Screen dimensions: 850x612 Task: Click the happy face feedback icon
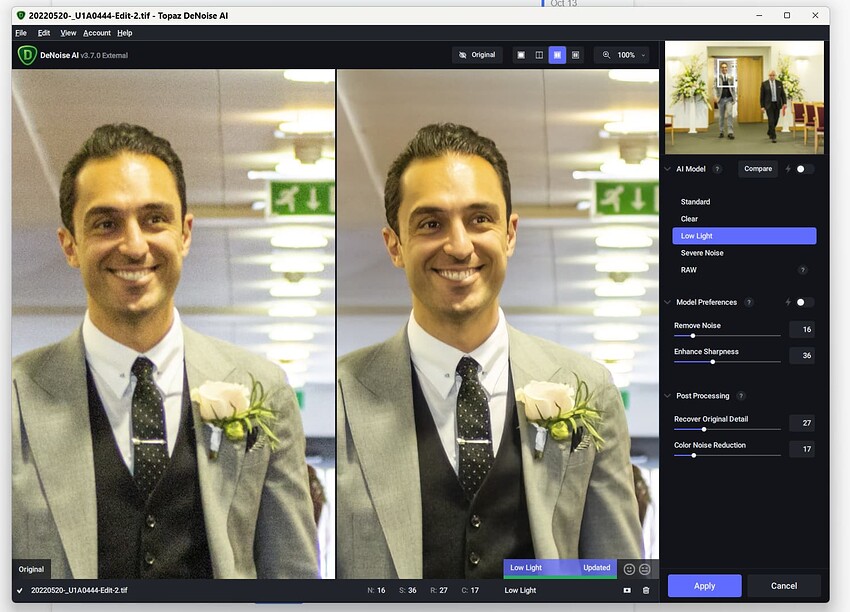pyautogui.click(x=629, y=569)
